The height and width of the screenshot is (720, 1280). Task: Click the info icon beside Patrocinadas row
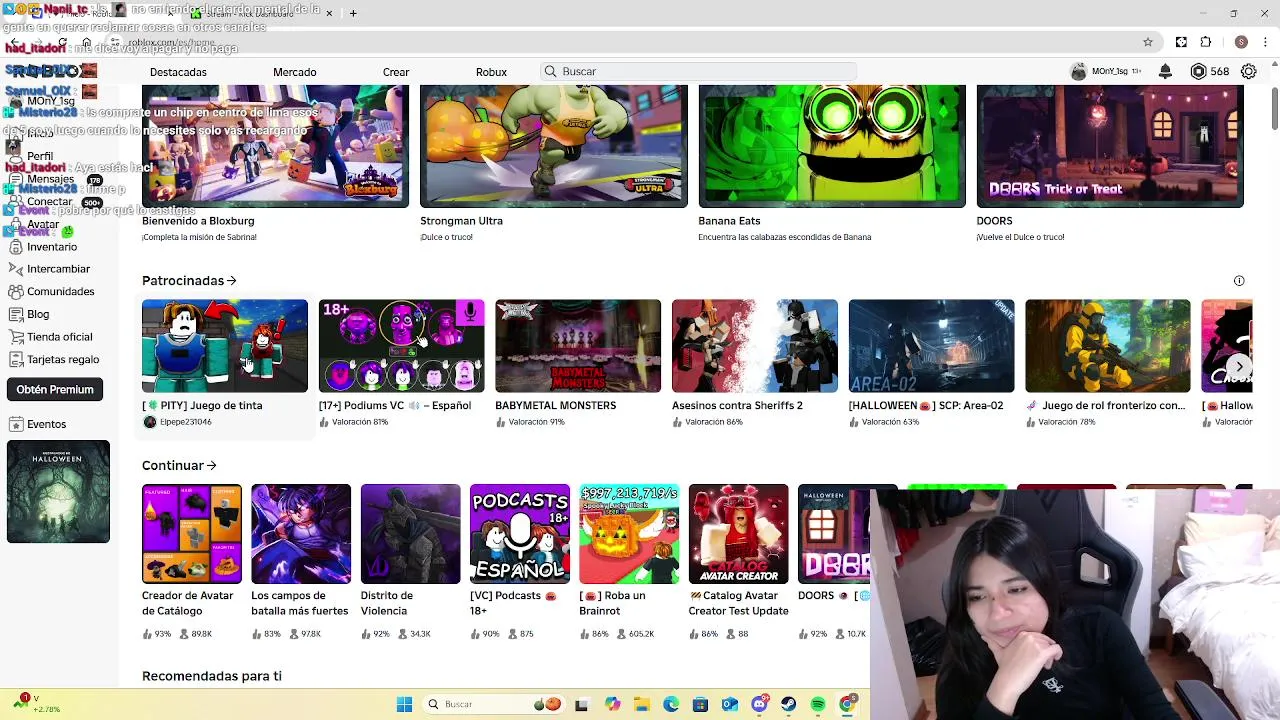[1239, 281]
